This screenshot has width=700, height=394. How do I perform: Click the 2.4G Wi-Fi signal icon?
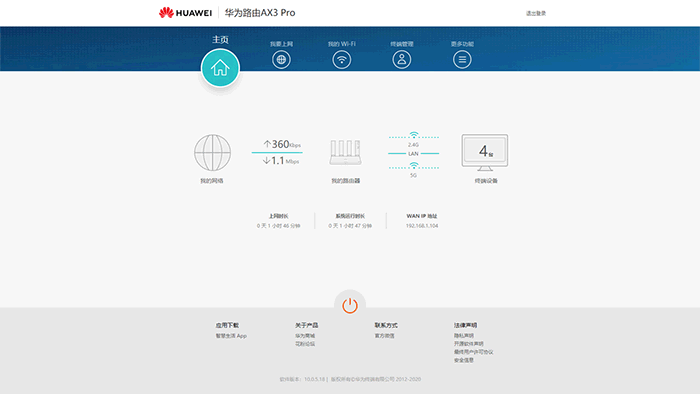click(x=414, y=135)
